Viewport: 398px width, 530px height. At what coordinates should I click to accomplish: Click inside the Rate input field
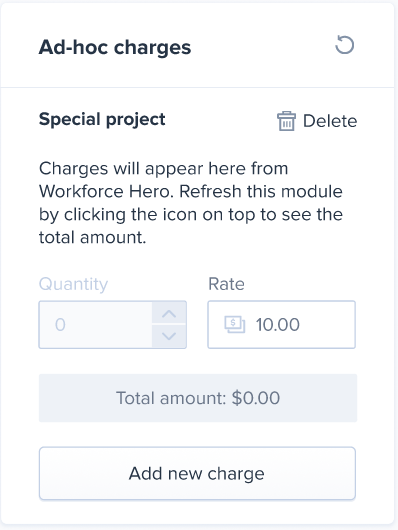pyautogui.click(x=281, y=324)
